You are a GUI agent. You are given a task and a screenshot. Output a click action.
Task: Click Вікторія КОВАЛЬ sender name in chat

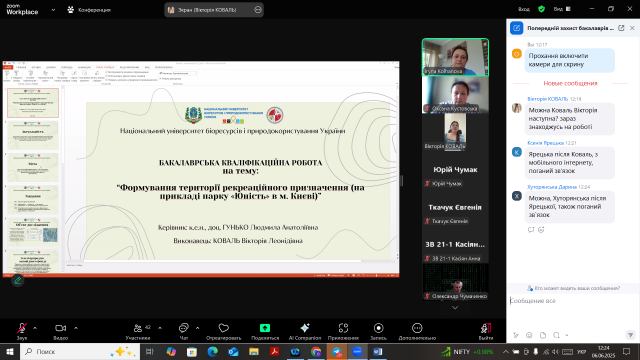click(x=547, y=99)
